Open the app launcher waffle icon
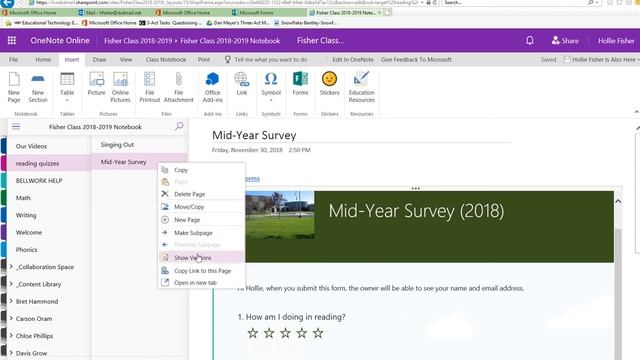640x360 pixels. (12, 40)
